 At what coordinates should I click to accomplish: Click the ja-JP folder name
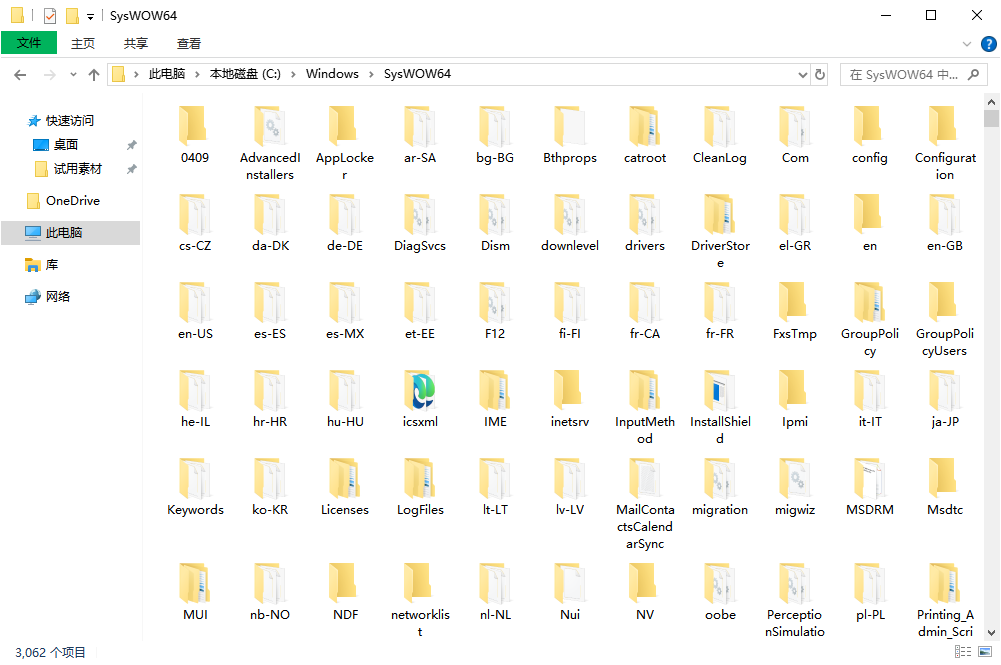[945, 422]
